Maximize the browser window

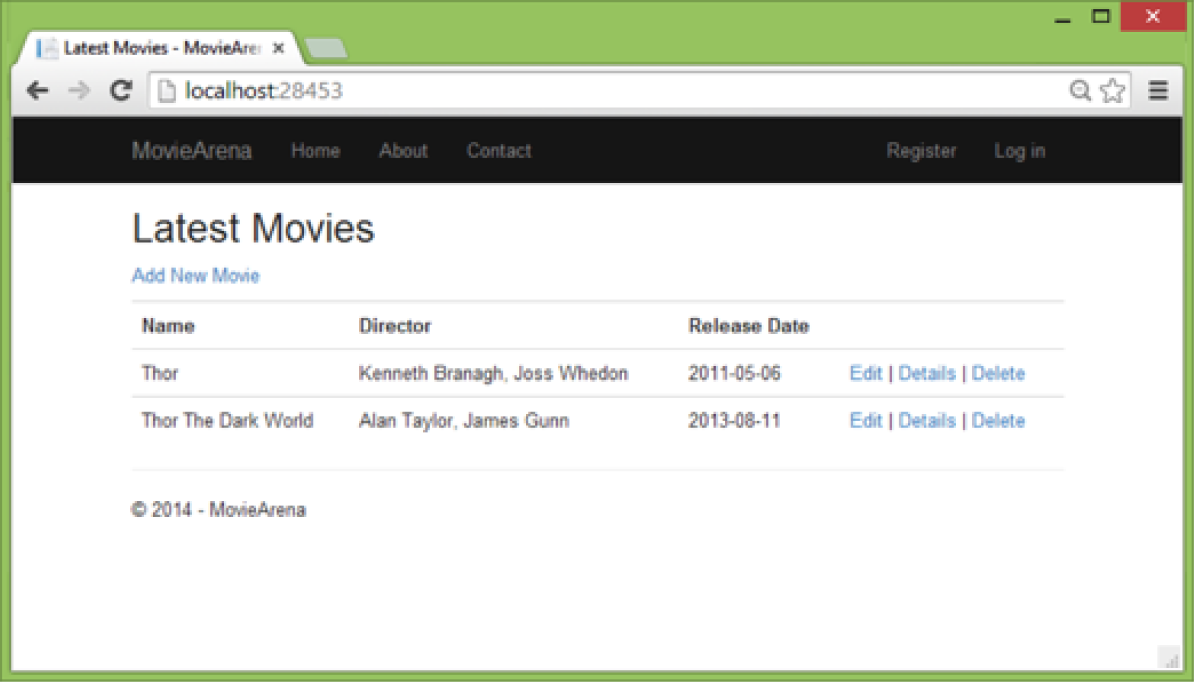[1101, 16]
